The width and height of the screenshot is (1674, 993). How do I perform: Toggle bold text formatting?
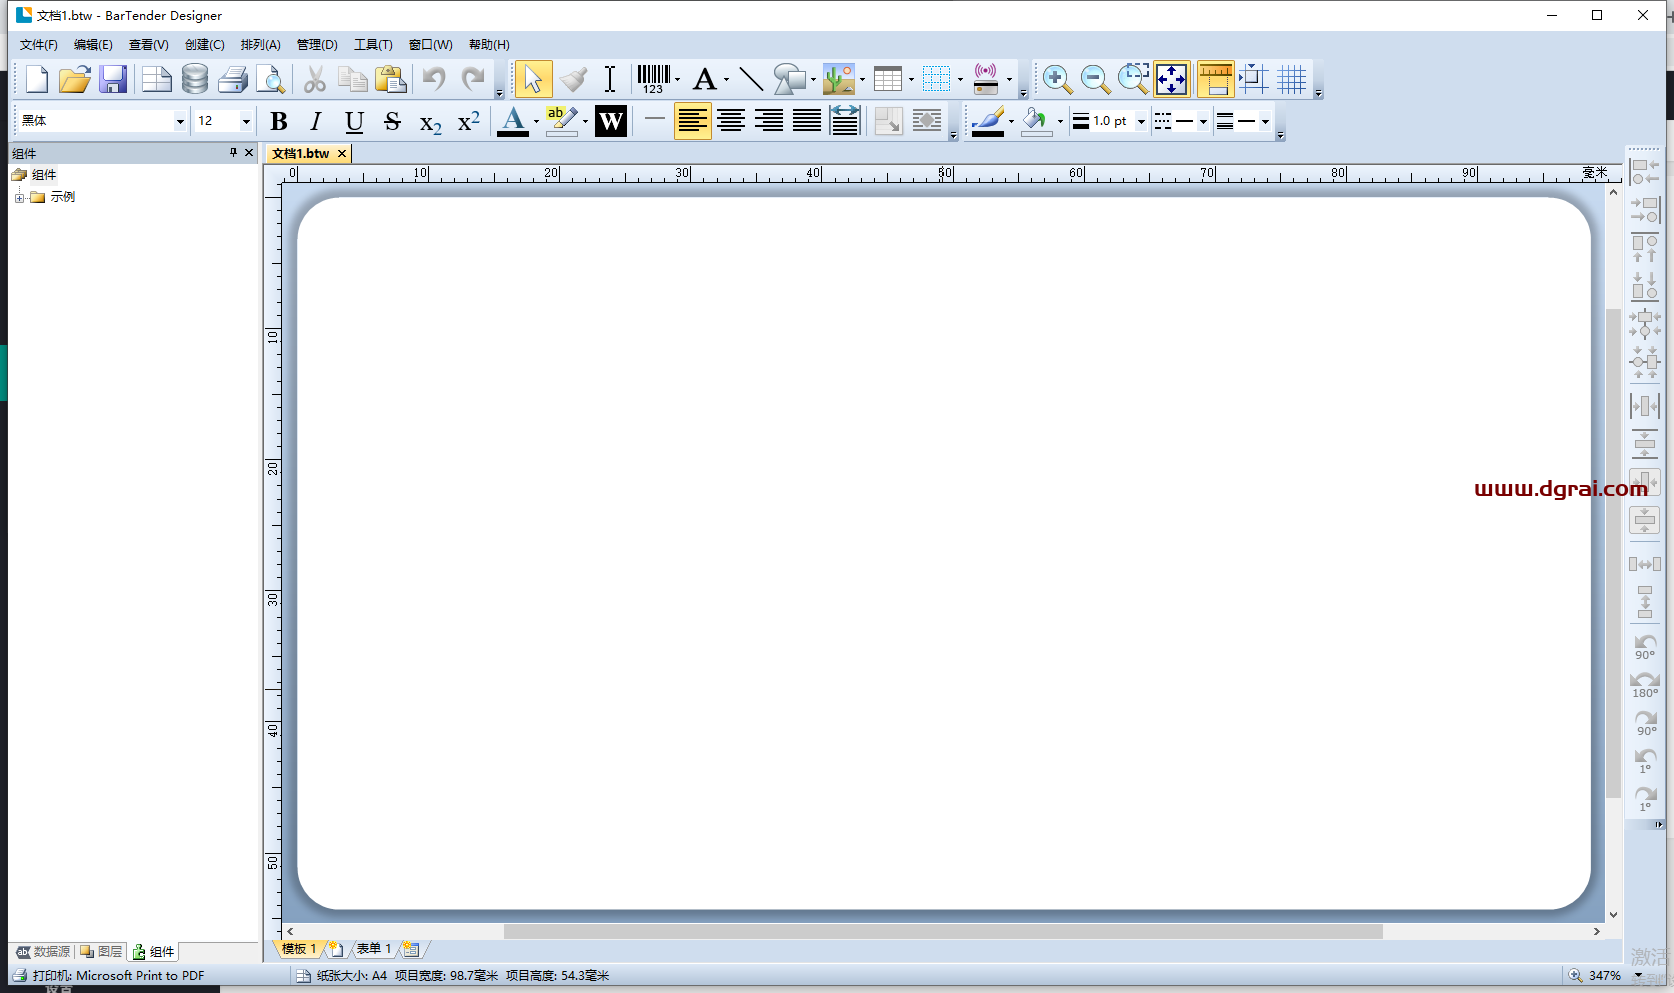click(x=279, y=121)
